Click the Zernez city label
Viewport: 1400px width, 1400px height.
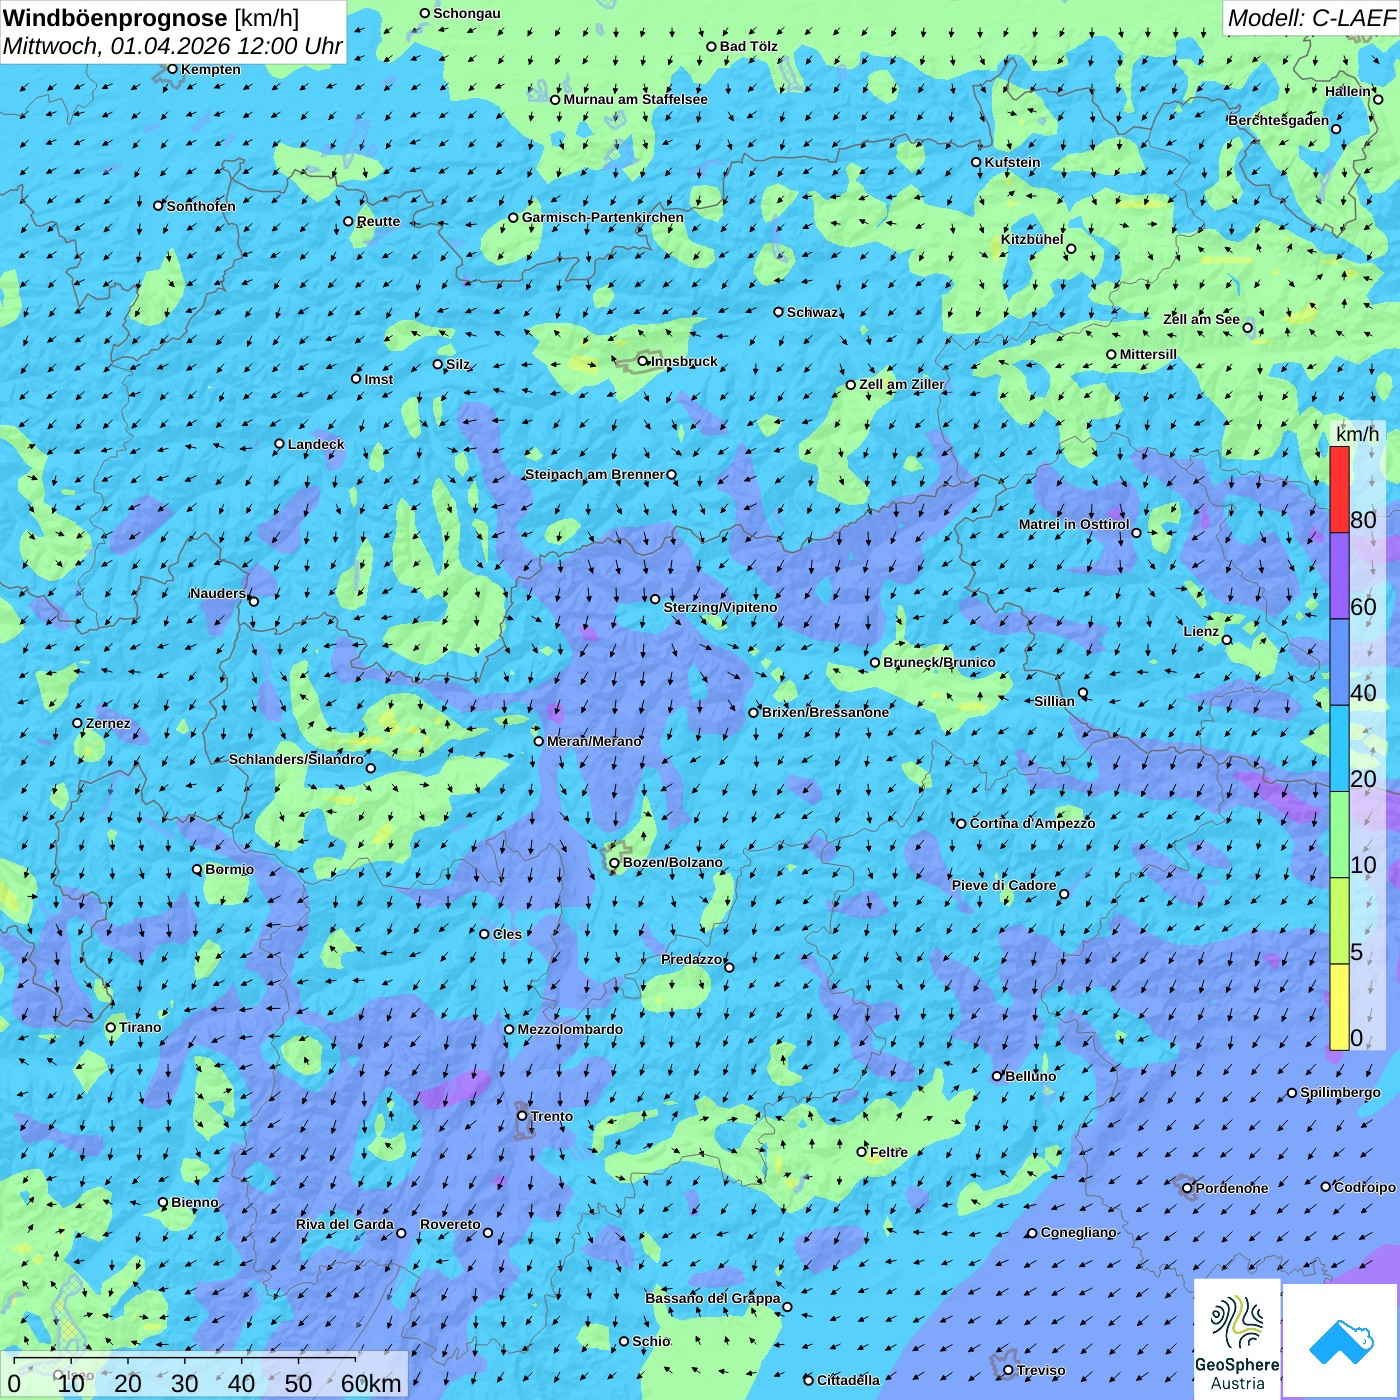(x=108, y=723)
